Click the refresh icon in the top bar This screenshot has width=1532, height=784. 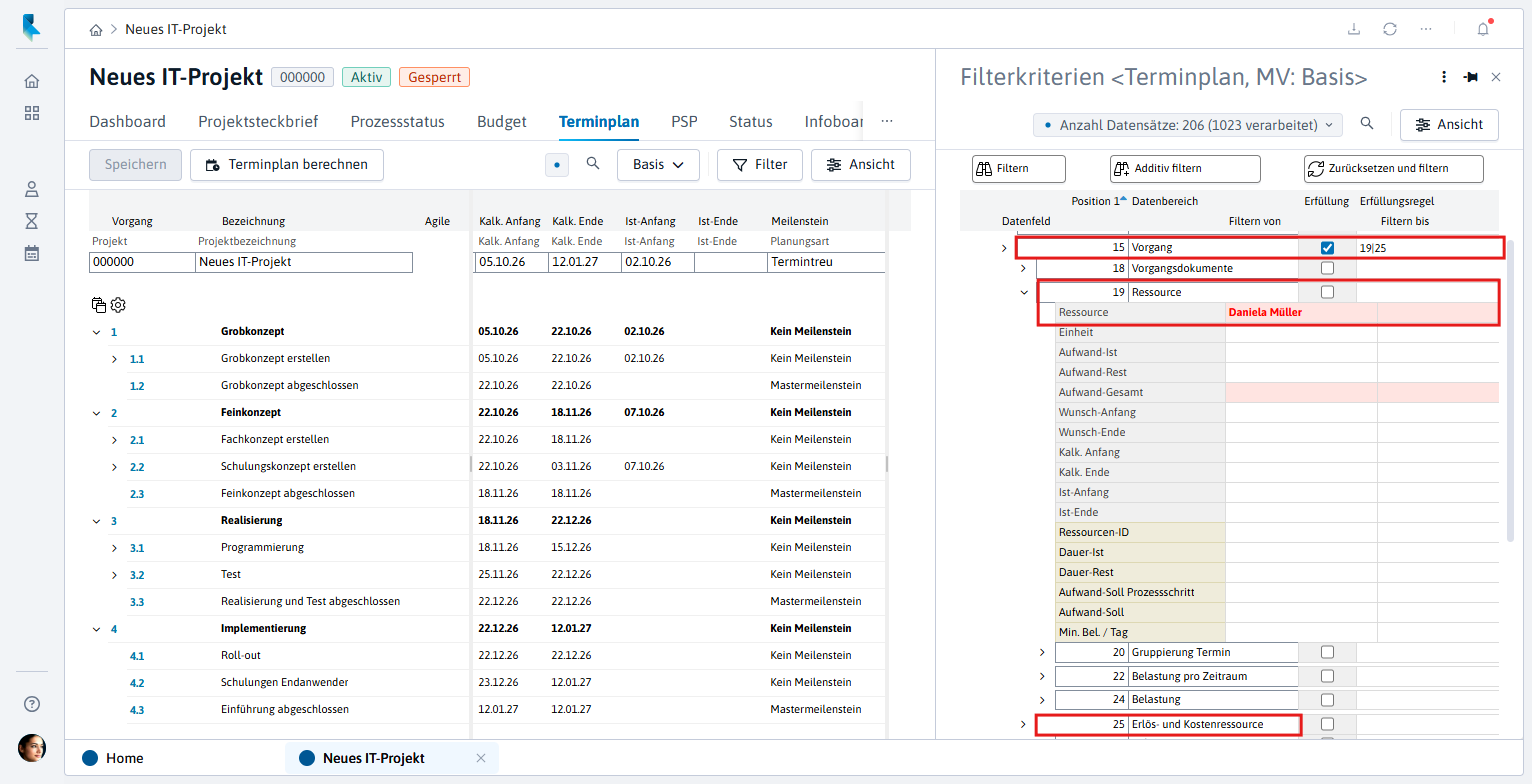coord(1390,29)
